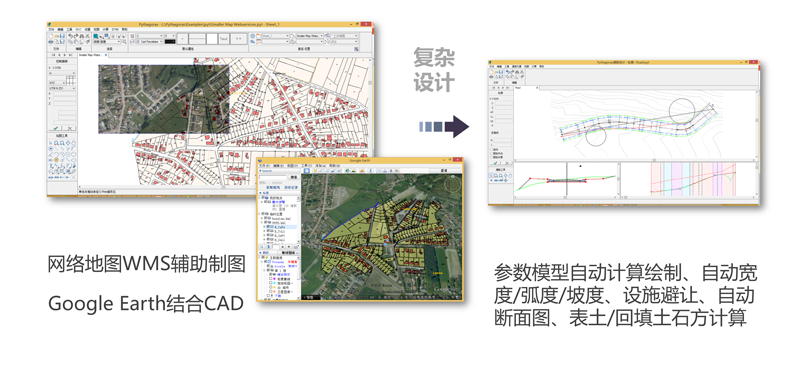Click the green checkmark confirm icon in Pythagoras control panel
Screen dimensions: 800x368
pos(56,128)
